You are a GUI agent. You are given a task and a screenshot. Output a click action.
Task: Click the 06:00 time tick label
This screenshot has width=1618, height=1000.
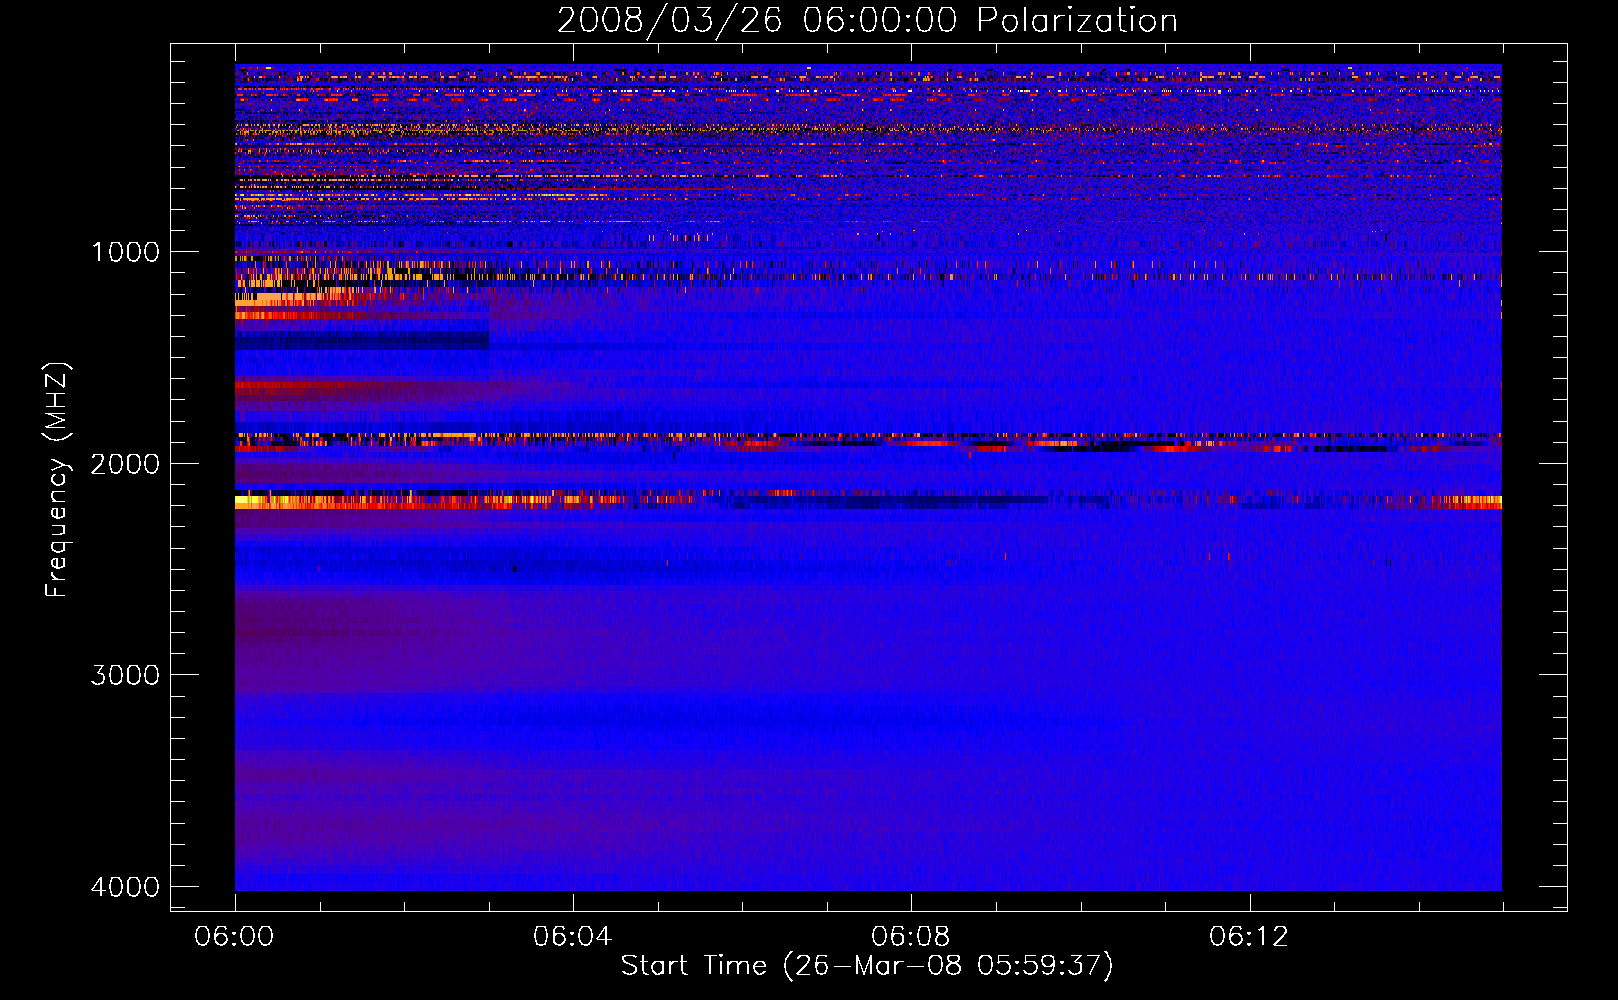click(234, 936)
